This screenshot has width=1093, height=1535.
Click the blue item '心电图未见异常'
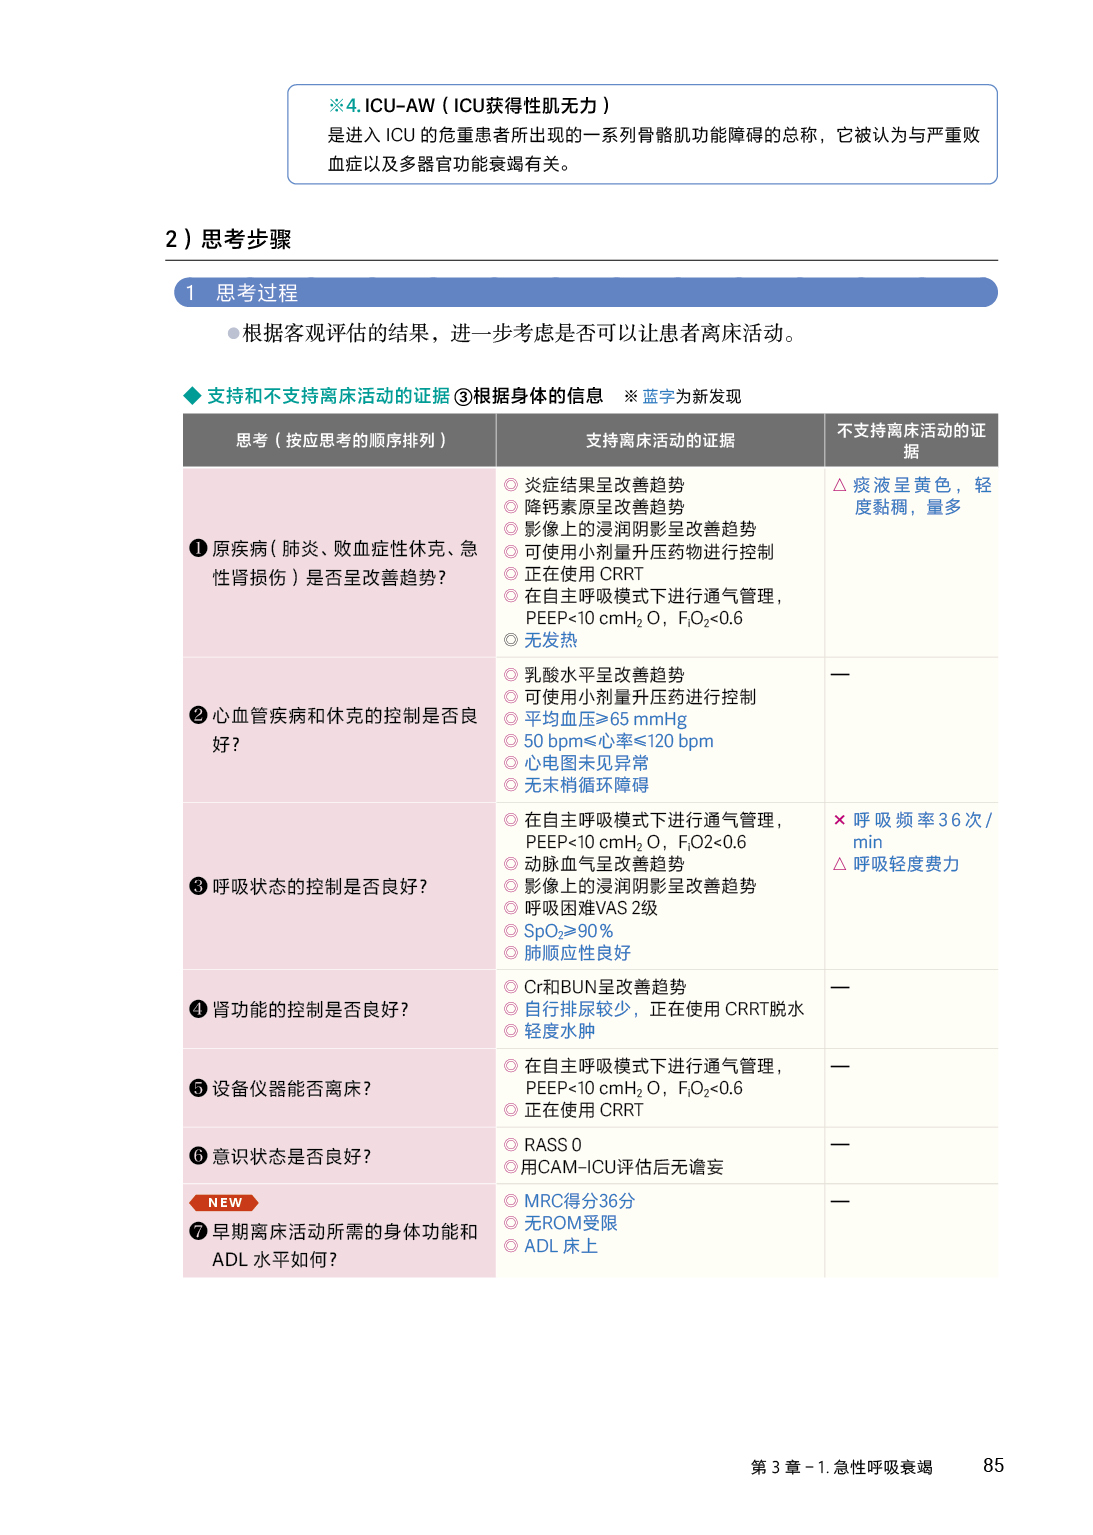[x=586, y=763]
